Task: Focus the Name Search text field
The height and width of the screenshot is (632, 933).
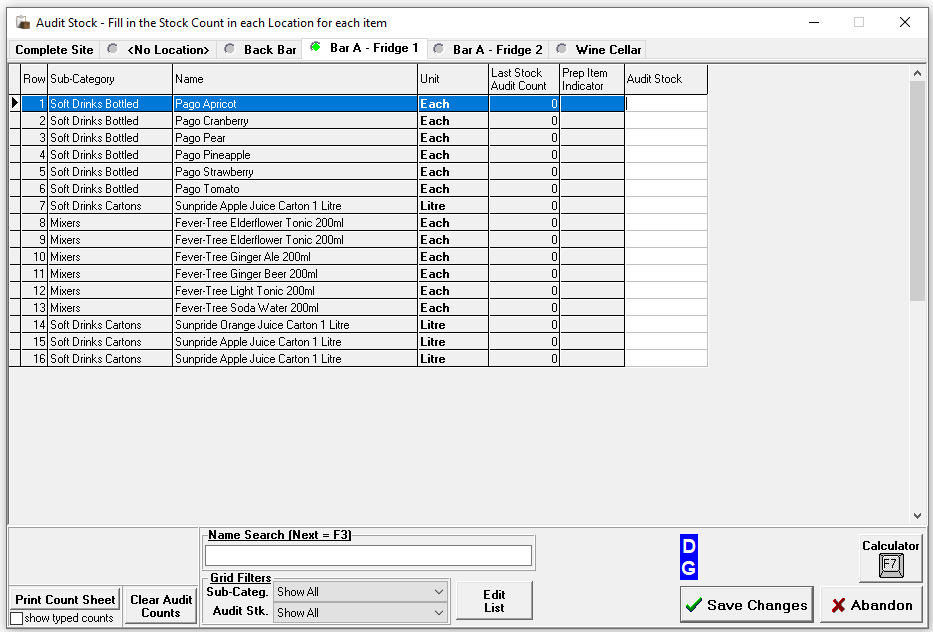Action: [368, 555]
